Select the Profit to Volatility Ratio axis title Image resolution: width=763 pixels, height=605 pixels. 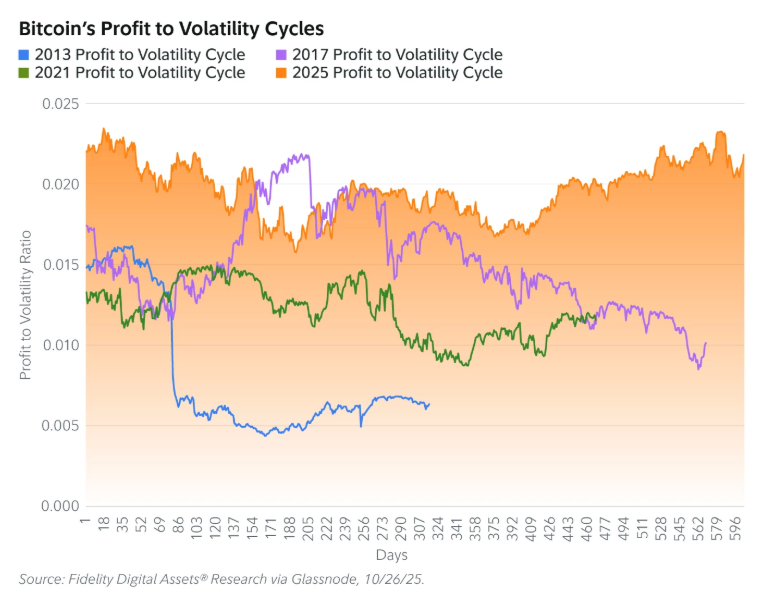tap(27, 304)
